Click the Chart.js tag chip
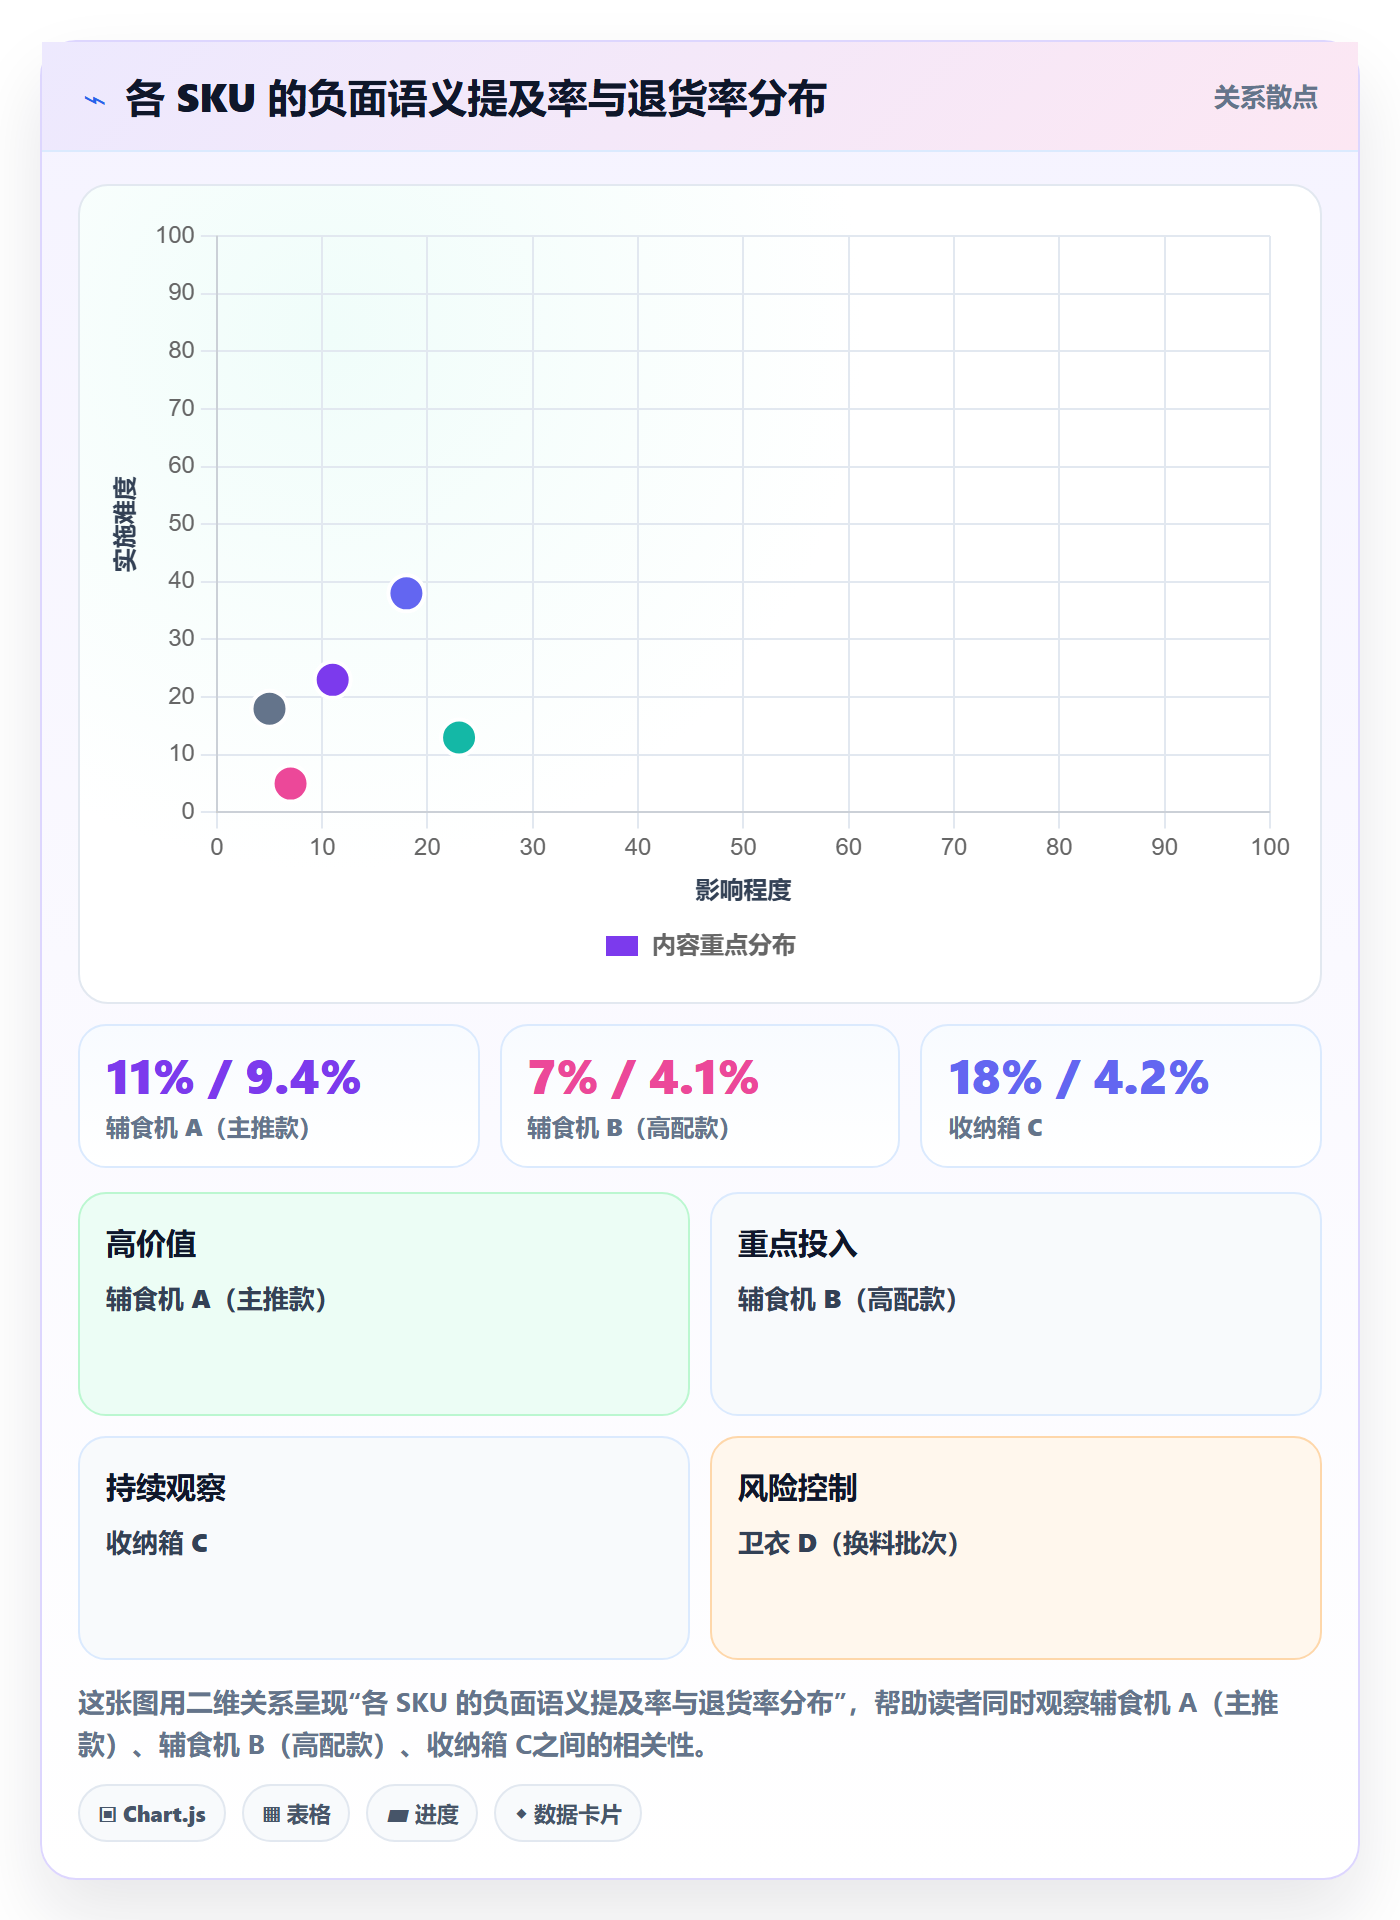 (x=152, y=1814)
